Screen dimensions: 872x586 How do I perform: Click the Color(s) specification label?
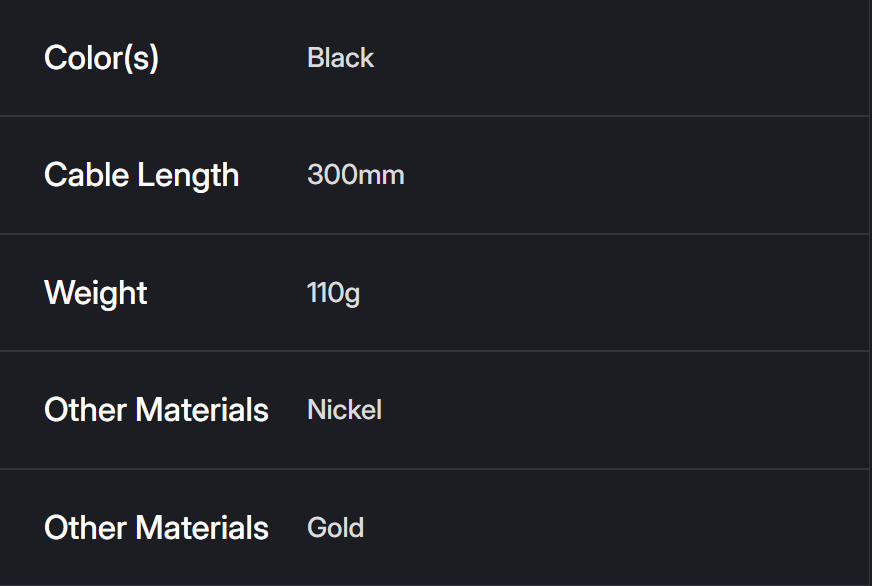click(x=101, y=58)
